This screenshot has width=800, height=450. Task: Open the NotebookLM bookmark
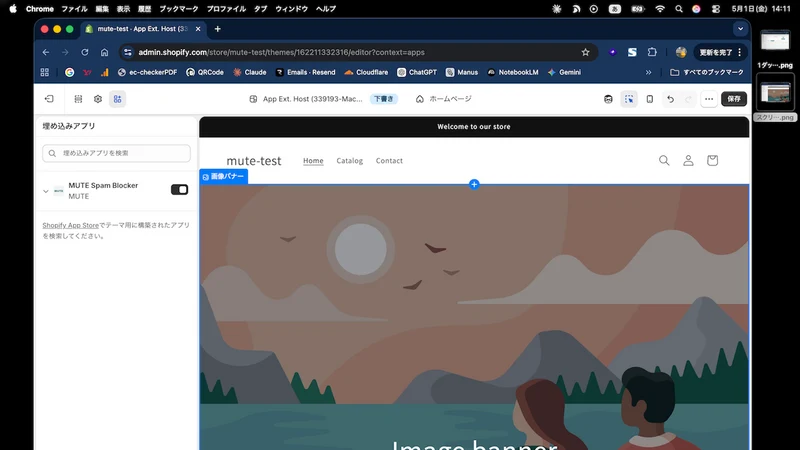tap(513, 72)
